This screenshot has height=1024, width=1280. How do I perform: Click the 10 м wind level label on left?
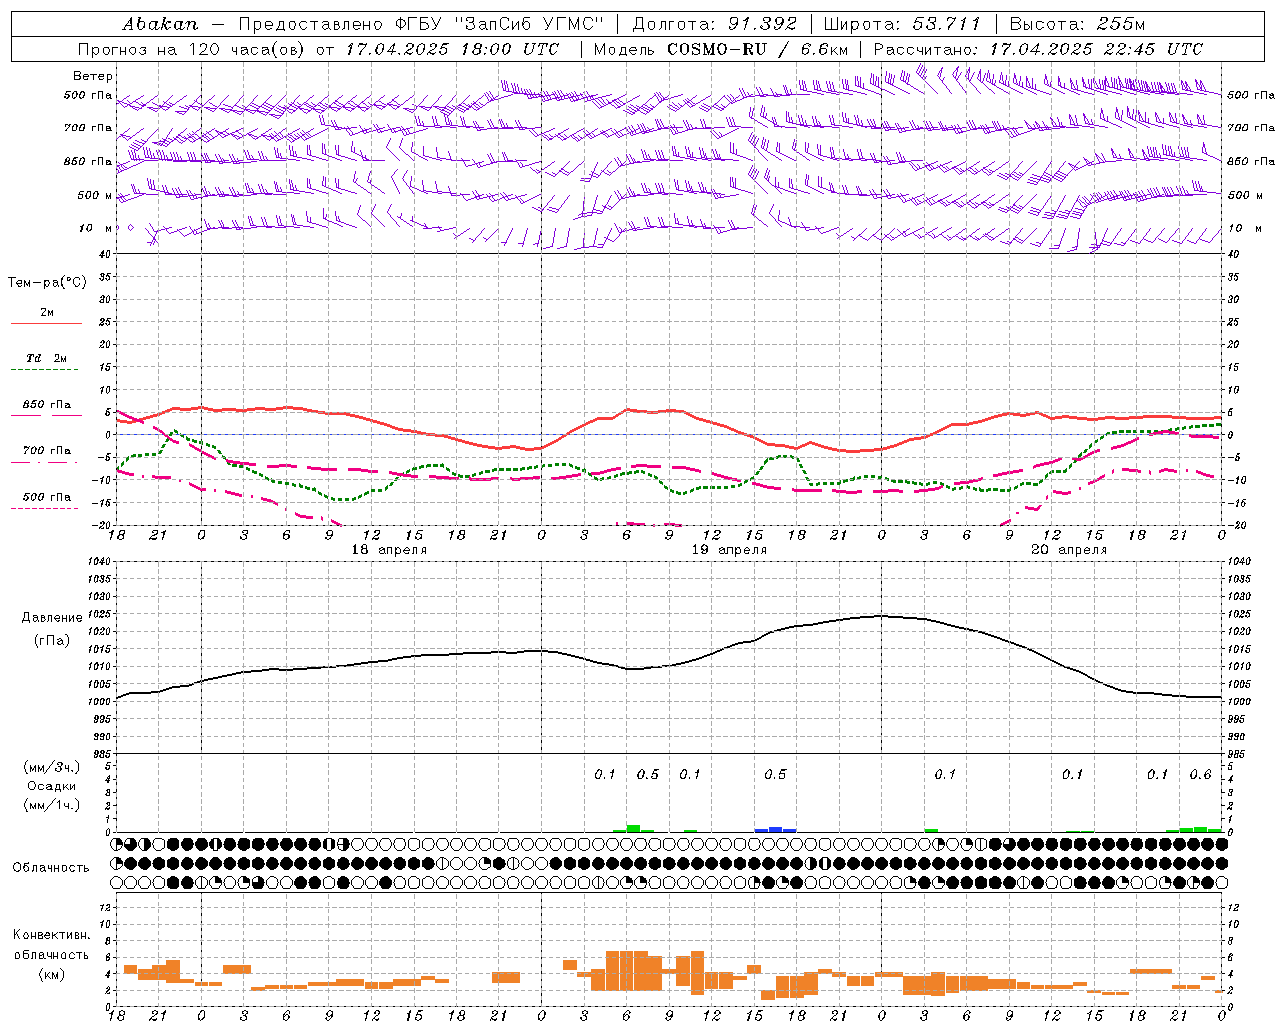[x=96, y=229]
